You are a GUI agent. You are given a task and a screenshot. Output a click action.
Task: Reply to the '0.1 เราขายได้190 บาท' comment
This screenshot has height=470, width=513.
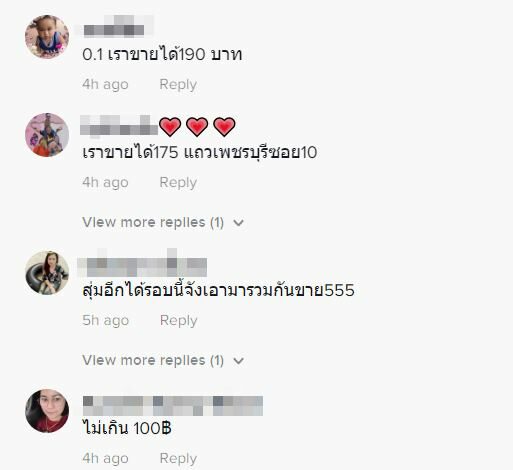click(x=178, y=84)
